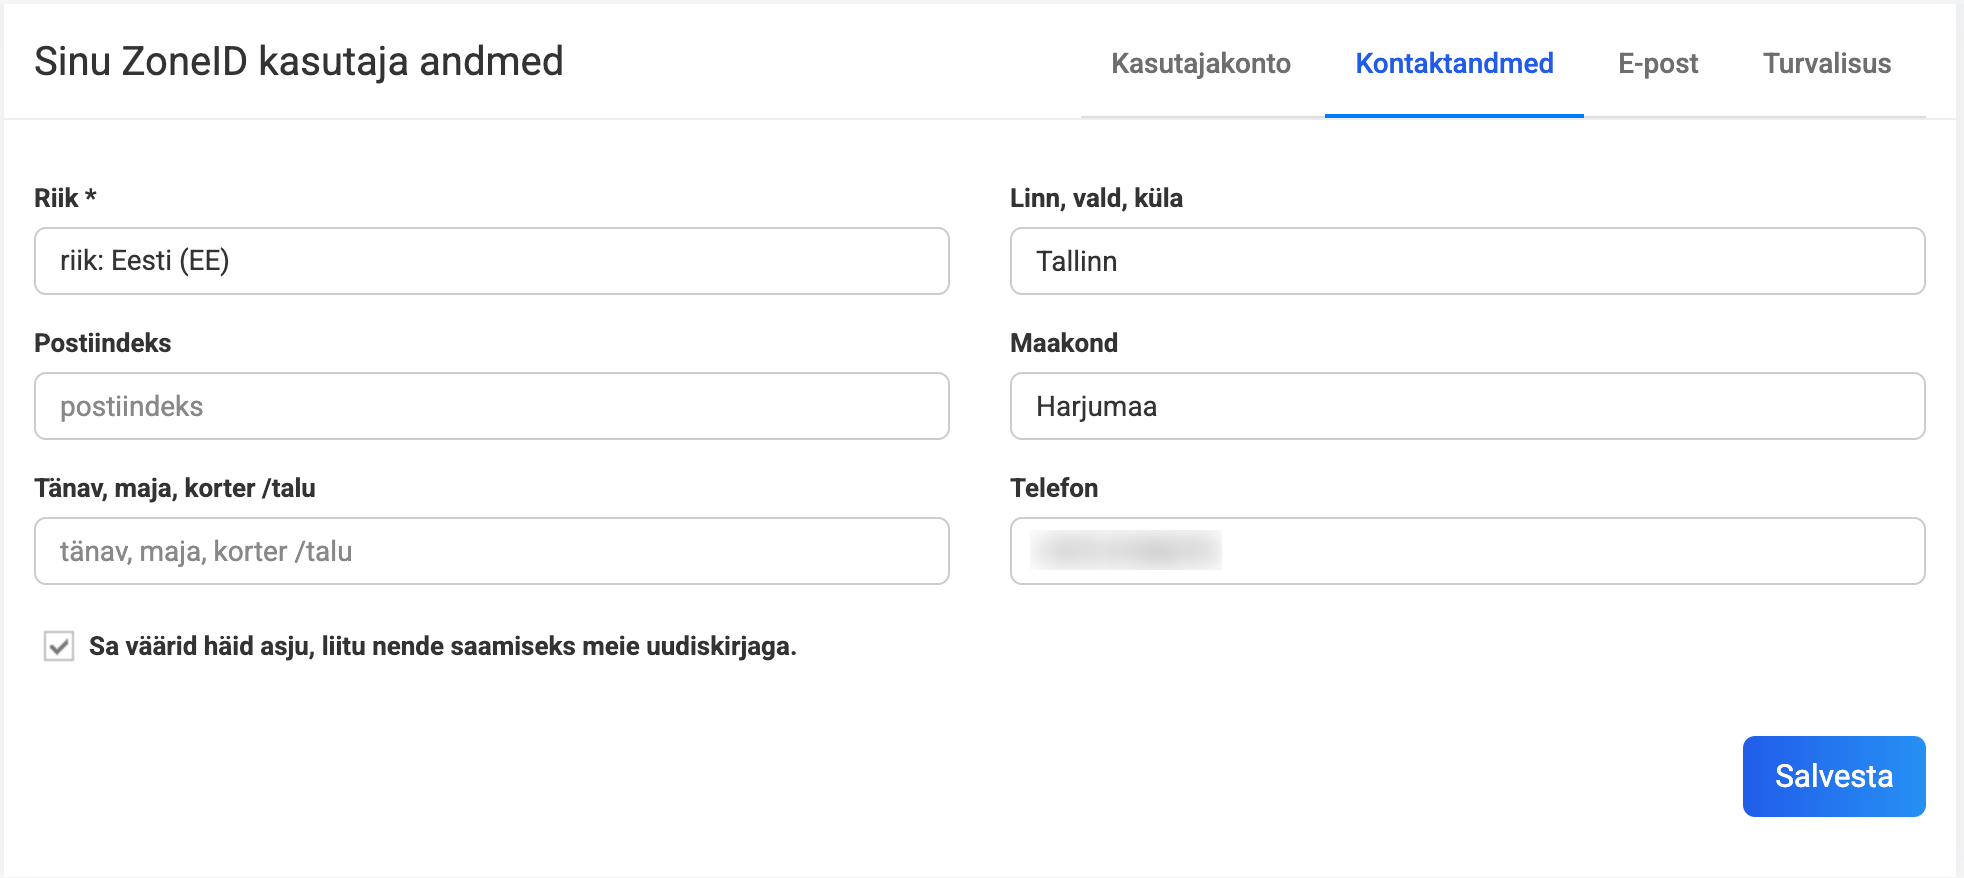
Task: Click the "Linn, vald, küla" label
Action: (x=1095, y=198)
